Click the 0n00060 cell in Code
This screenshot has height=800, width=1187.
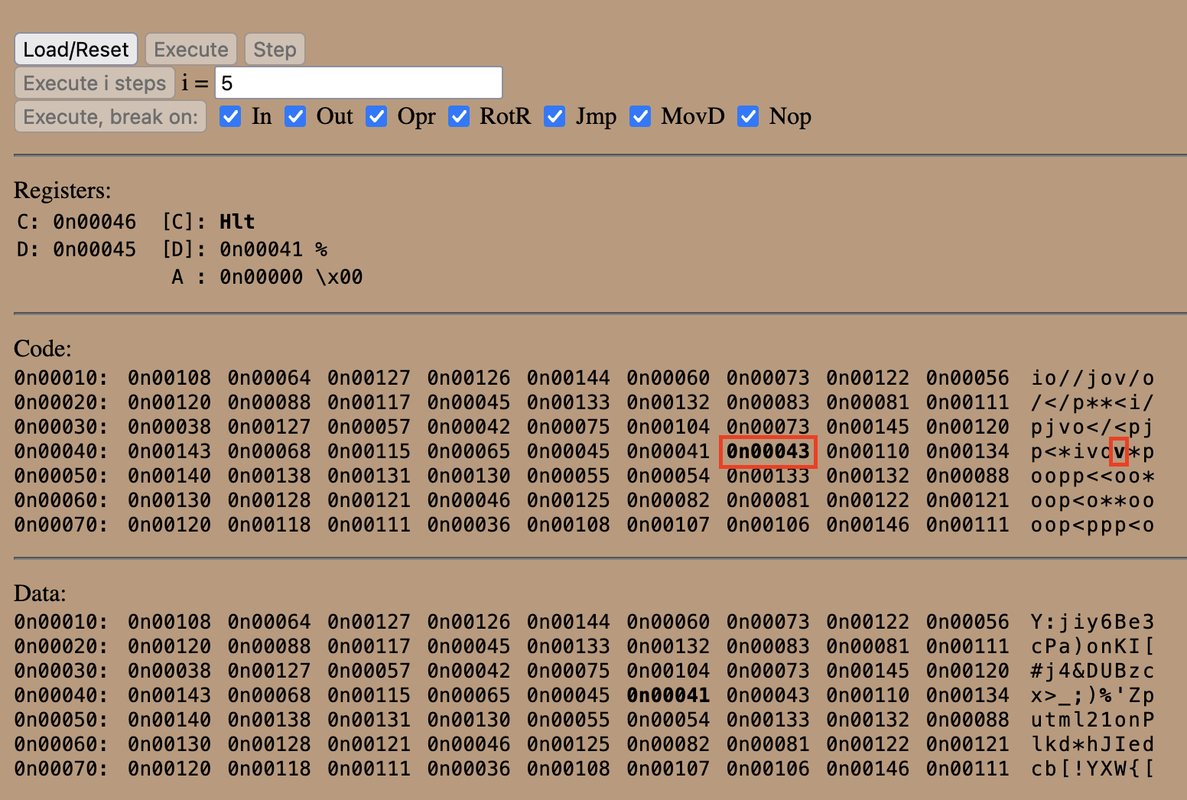pos(668,378)
